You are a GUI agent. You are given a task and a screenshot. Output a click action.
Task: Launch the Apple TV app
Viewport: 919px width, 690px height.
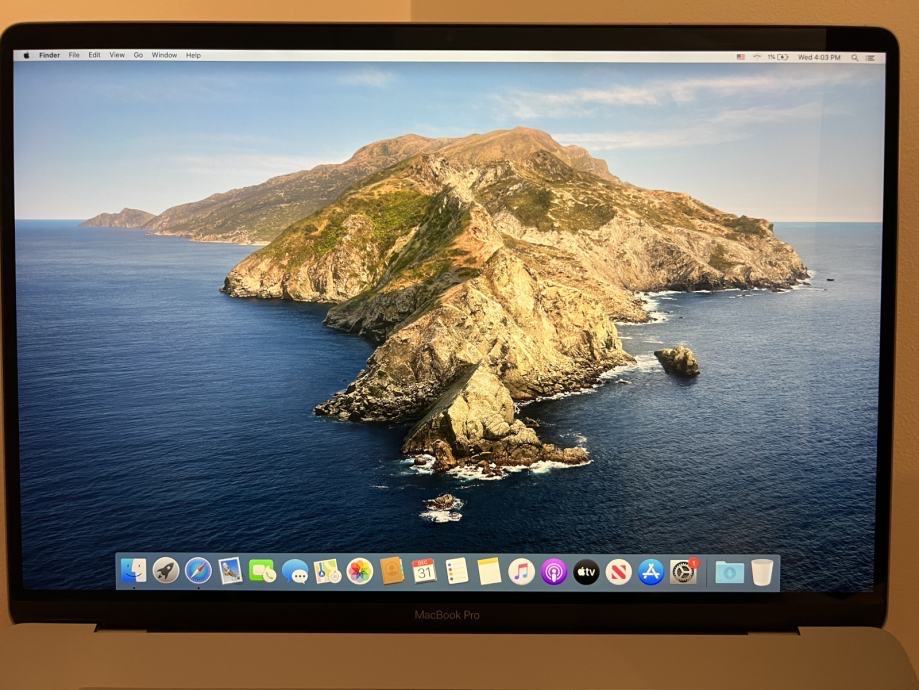586,572
